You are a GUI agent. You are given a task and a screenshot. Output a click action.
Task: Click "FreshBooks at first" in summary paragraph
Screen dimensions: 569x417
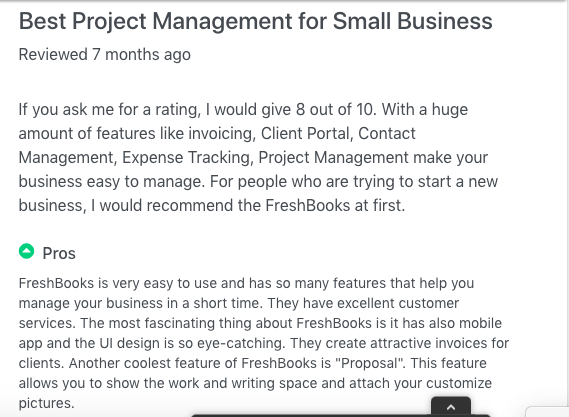(x=335, y=205)
